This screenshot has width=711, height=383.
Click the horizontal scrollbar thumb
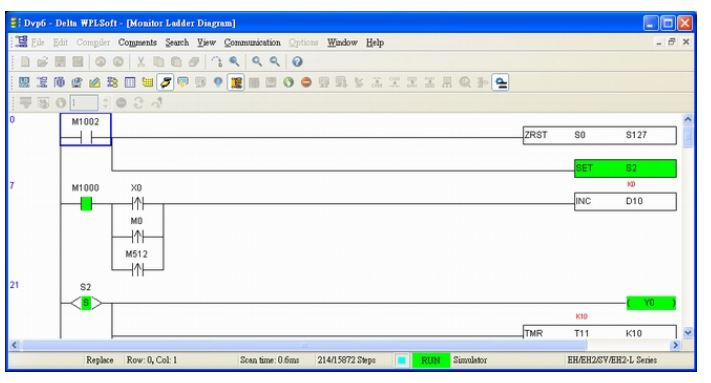click(x=305, y=345)
